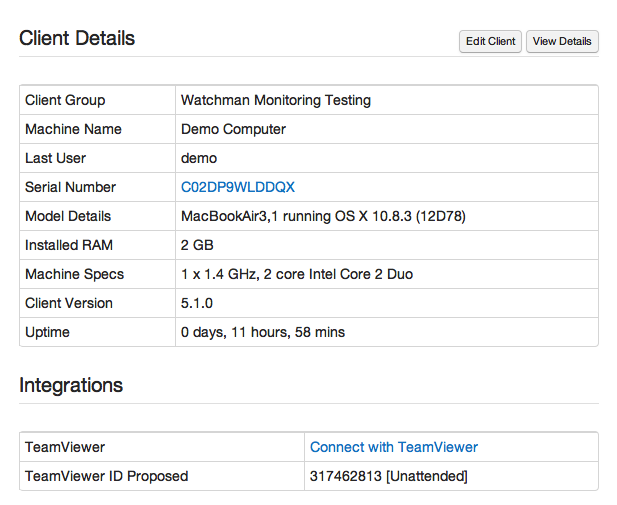Select the Client Version 5.1.0 value
Screen dimensions: 617x505
pyautogui.click(x=197, y=303)
